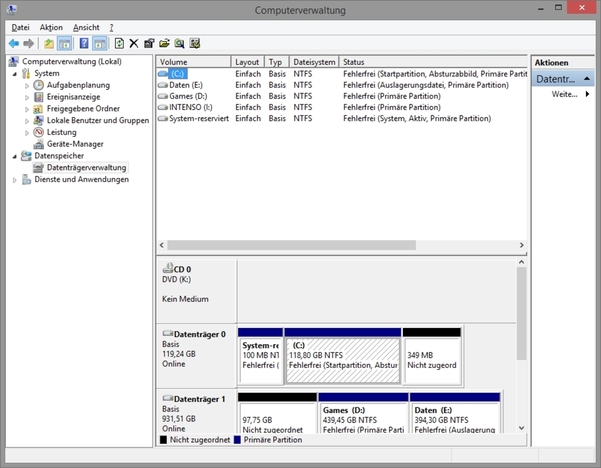Click the Forward arrow in the toolbar
Screen dimensions: 601x468
pyautogui.click(x=29, y=44)
